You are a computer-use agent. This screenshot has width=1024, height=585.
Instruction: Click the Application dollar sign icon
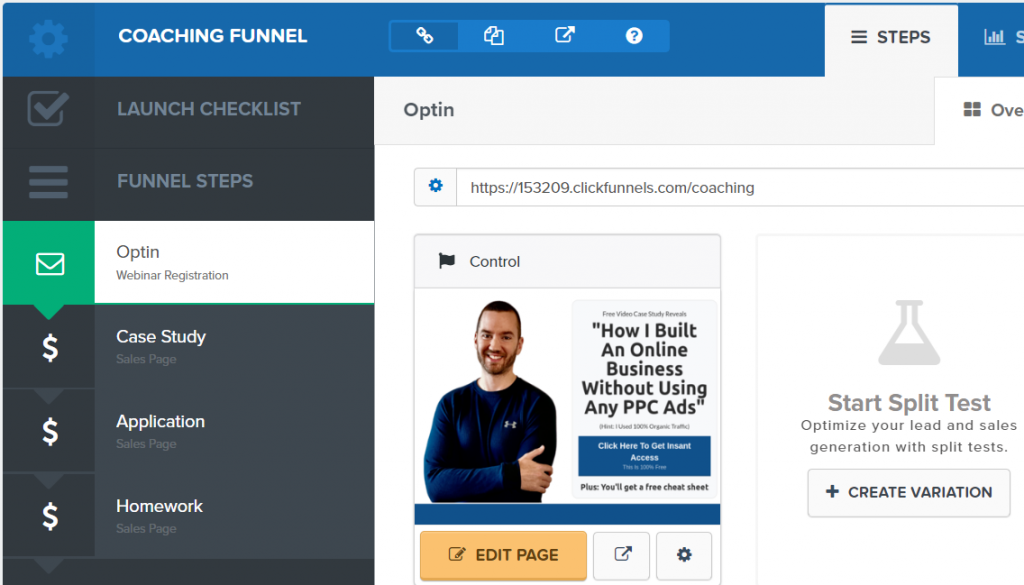coord(50,432)
